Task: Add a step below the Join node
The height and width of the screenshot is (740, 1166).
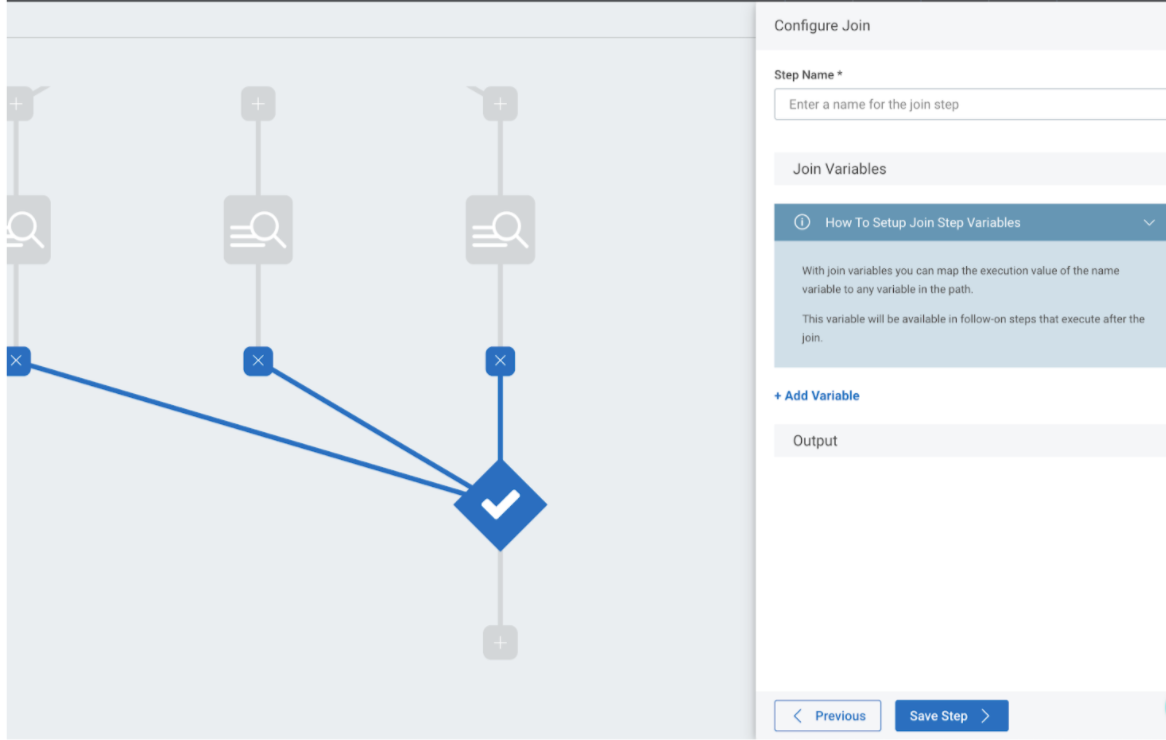Action: coord(500,642)
